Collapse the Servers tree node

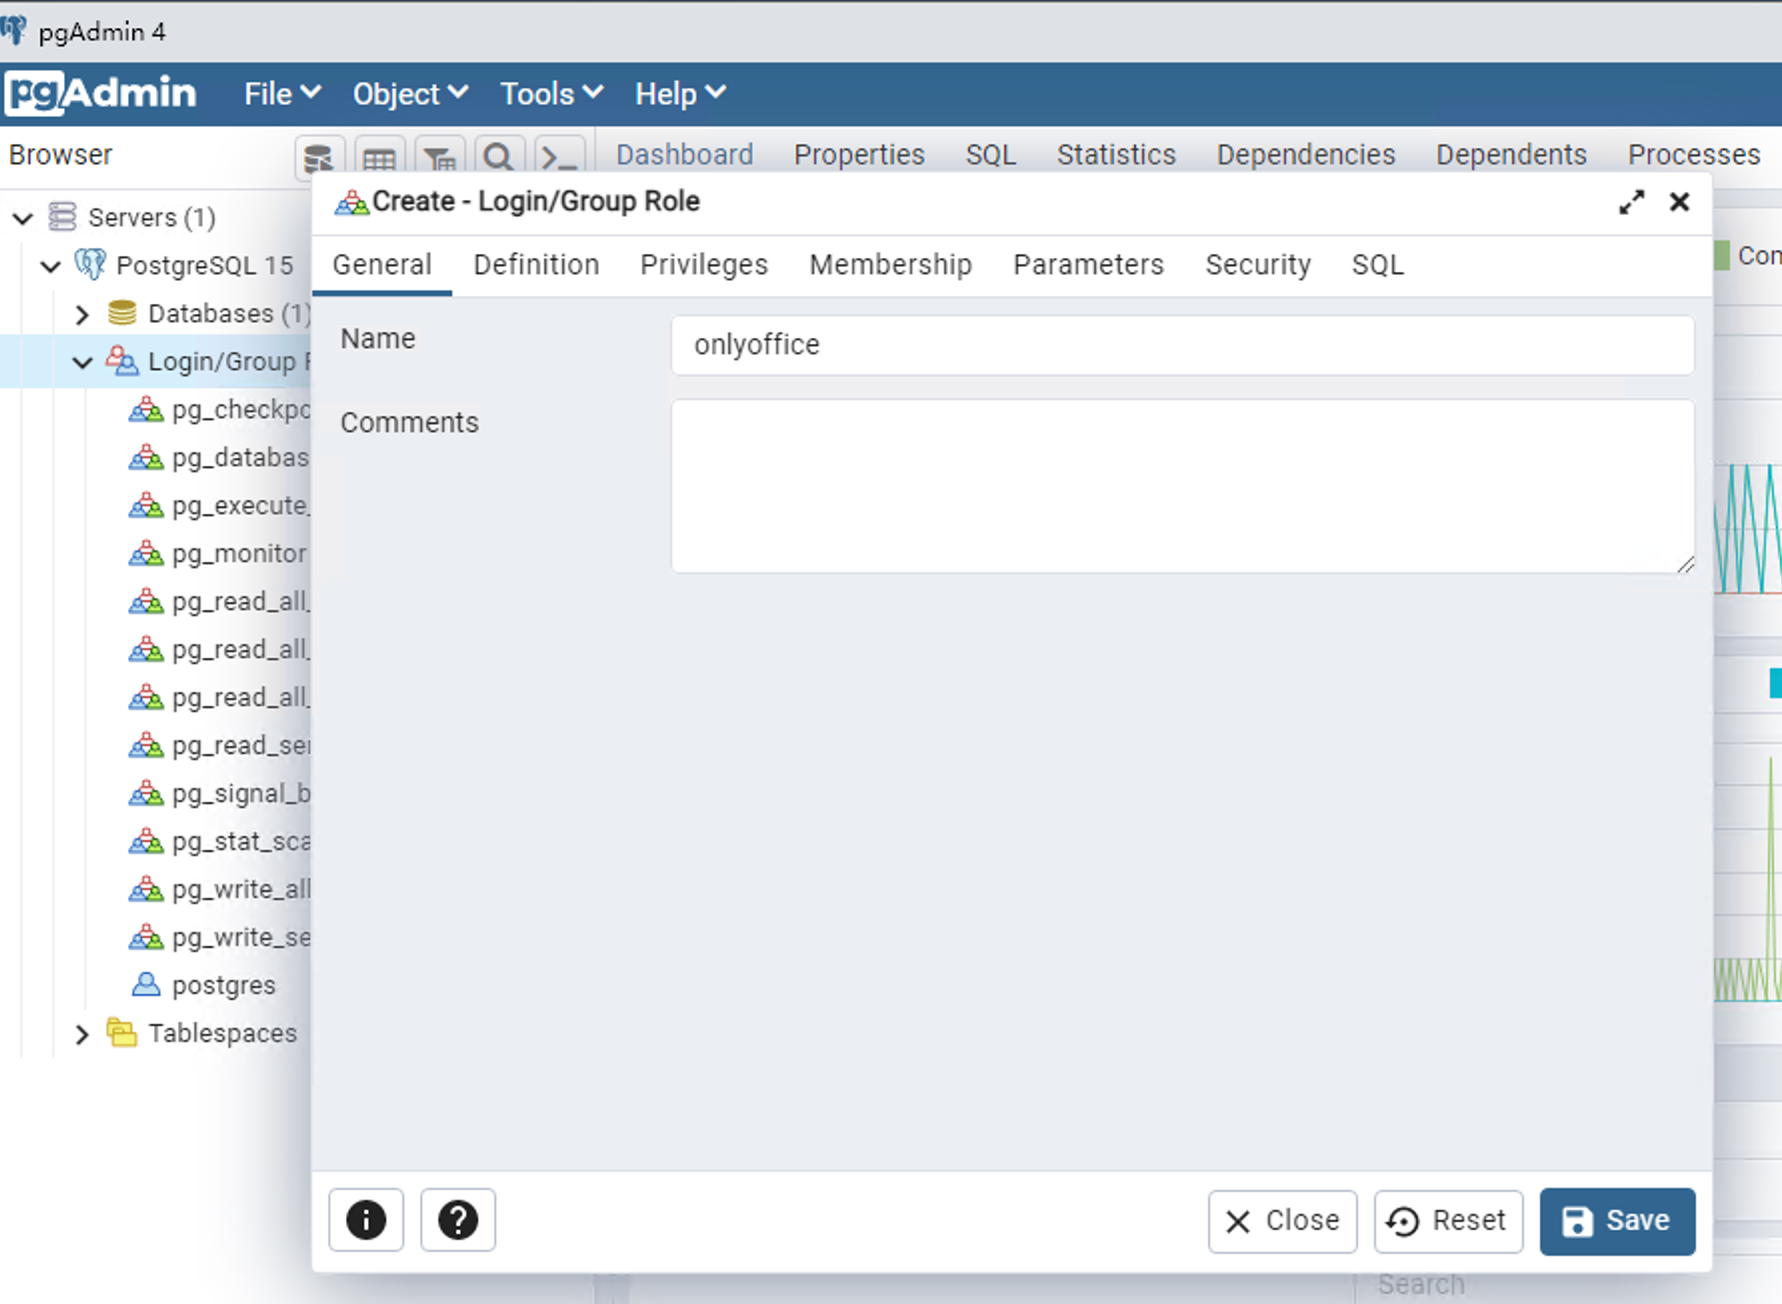click(23, 218)
